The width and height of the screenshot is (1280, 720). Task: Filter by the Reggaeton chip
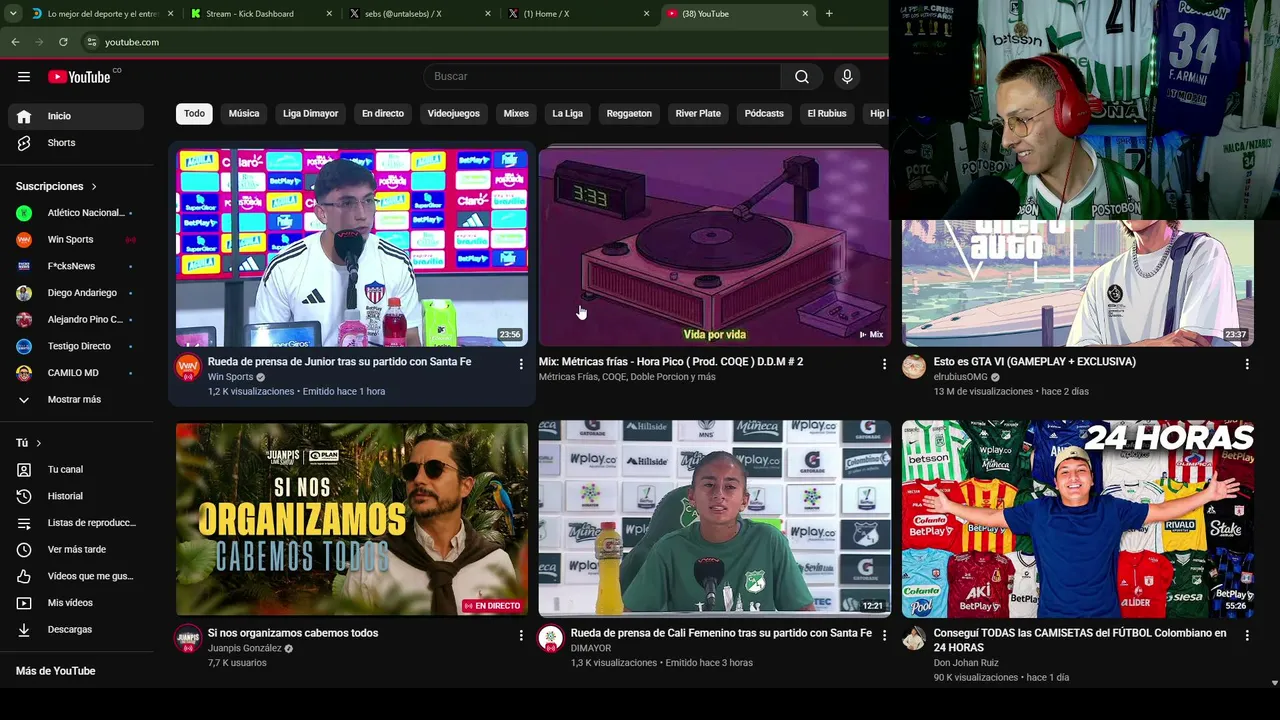(x=629, y=114)
